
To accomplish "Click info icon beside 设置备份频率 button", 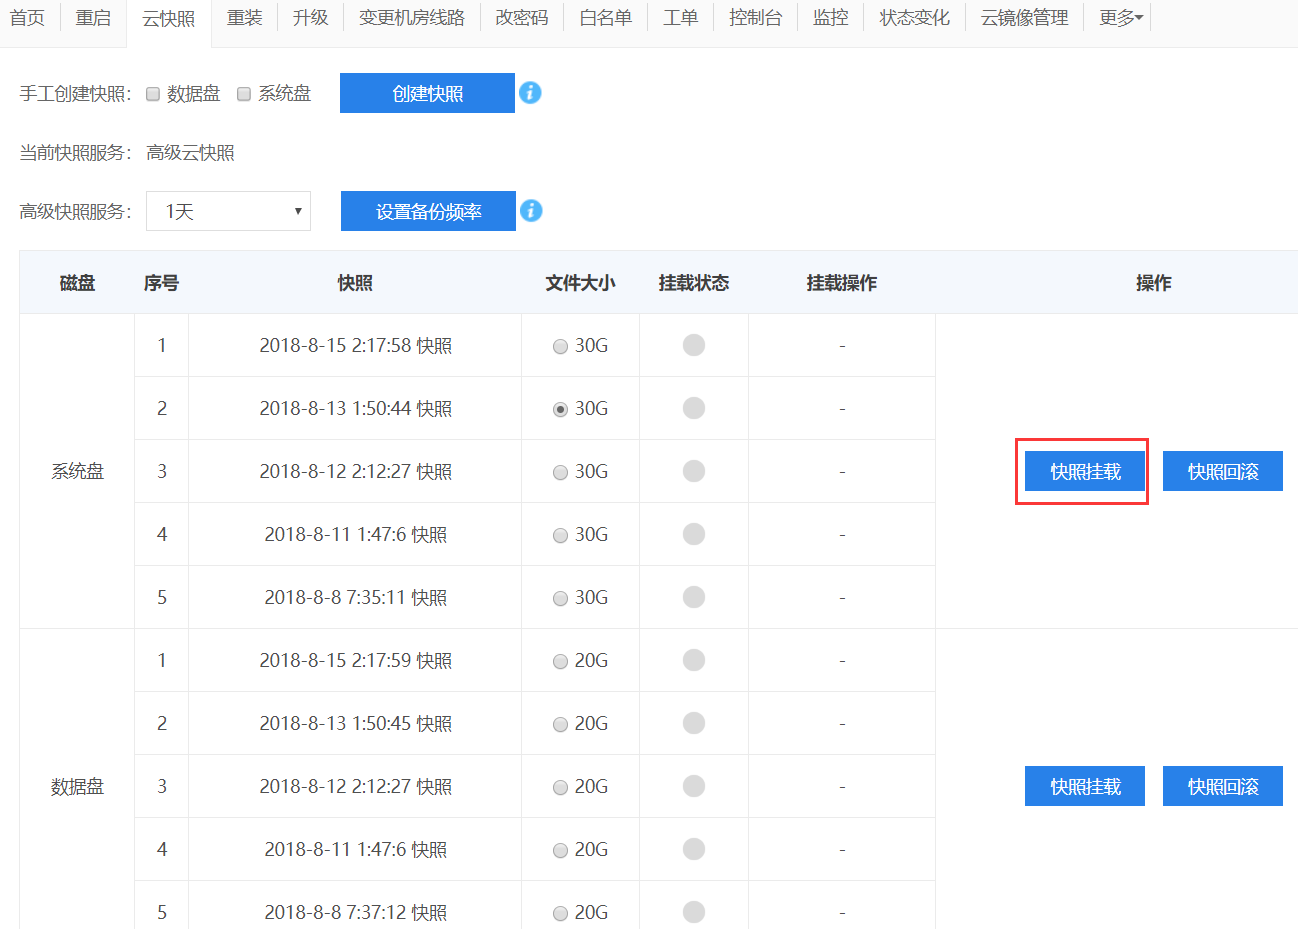I will coord(531,211).
